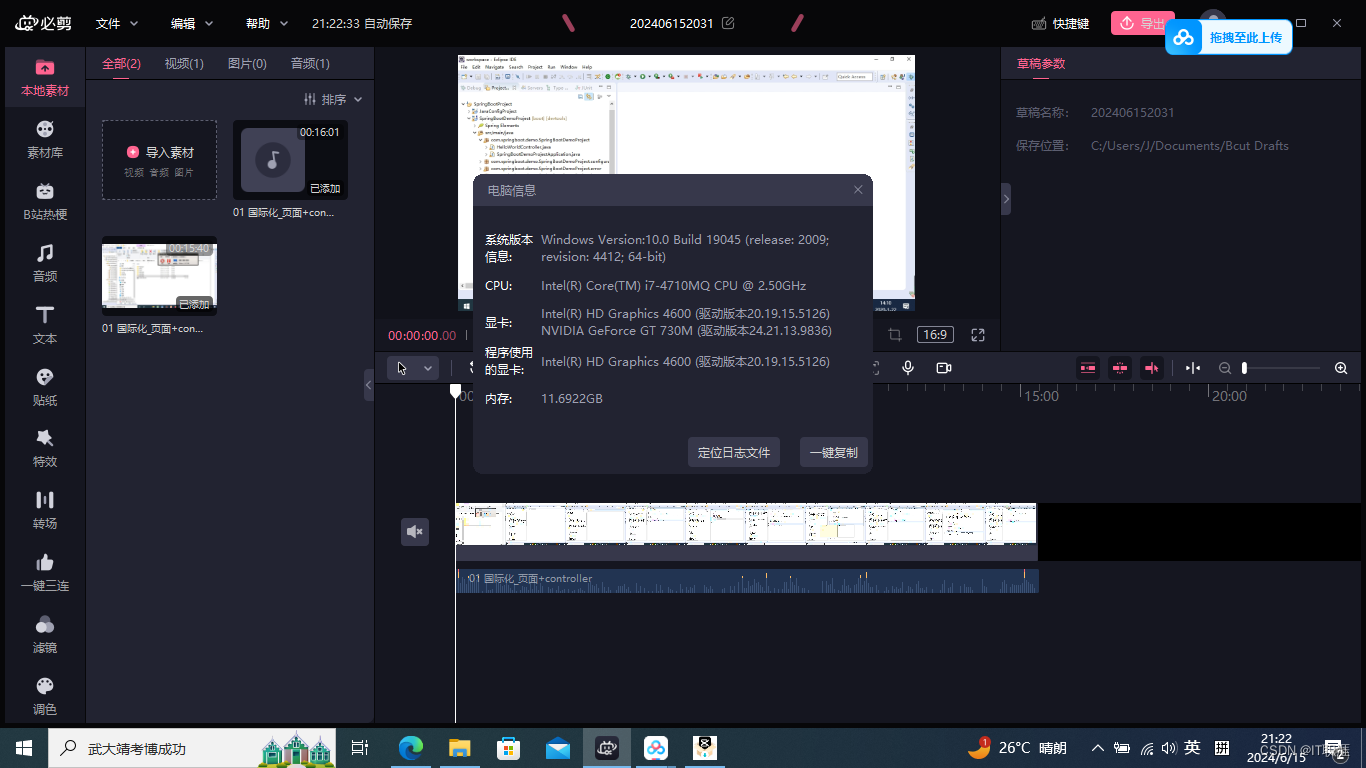The image size is (1366, 768).
Task: Open the 16:9 aspect ratio selector
Action: click(935, 335)
